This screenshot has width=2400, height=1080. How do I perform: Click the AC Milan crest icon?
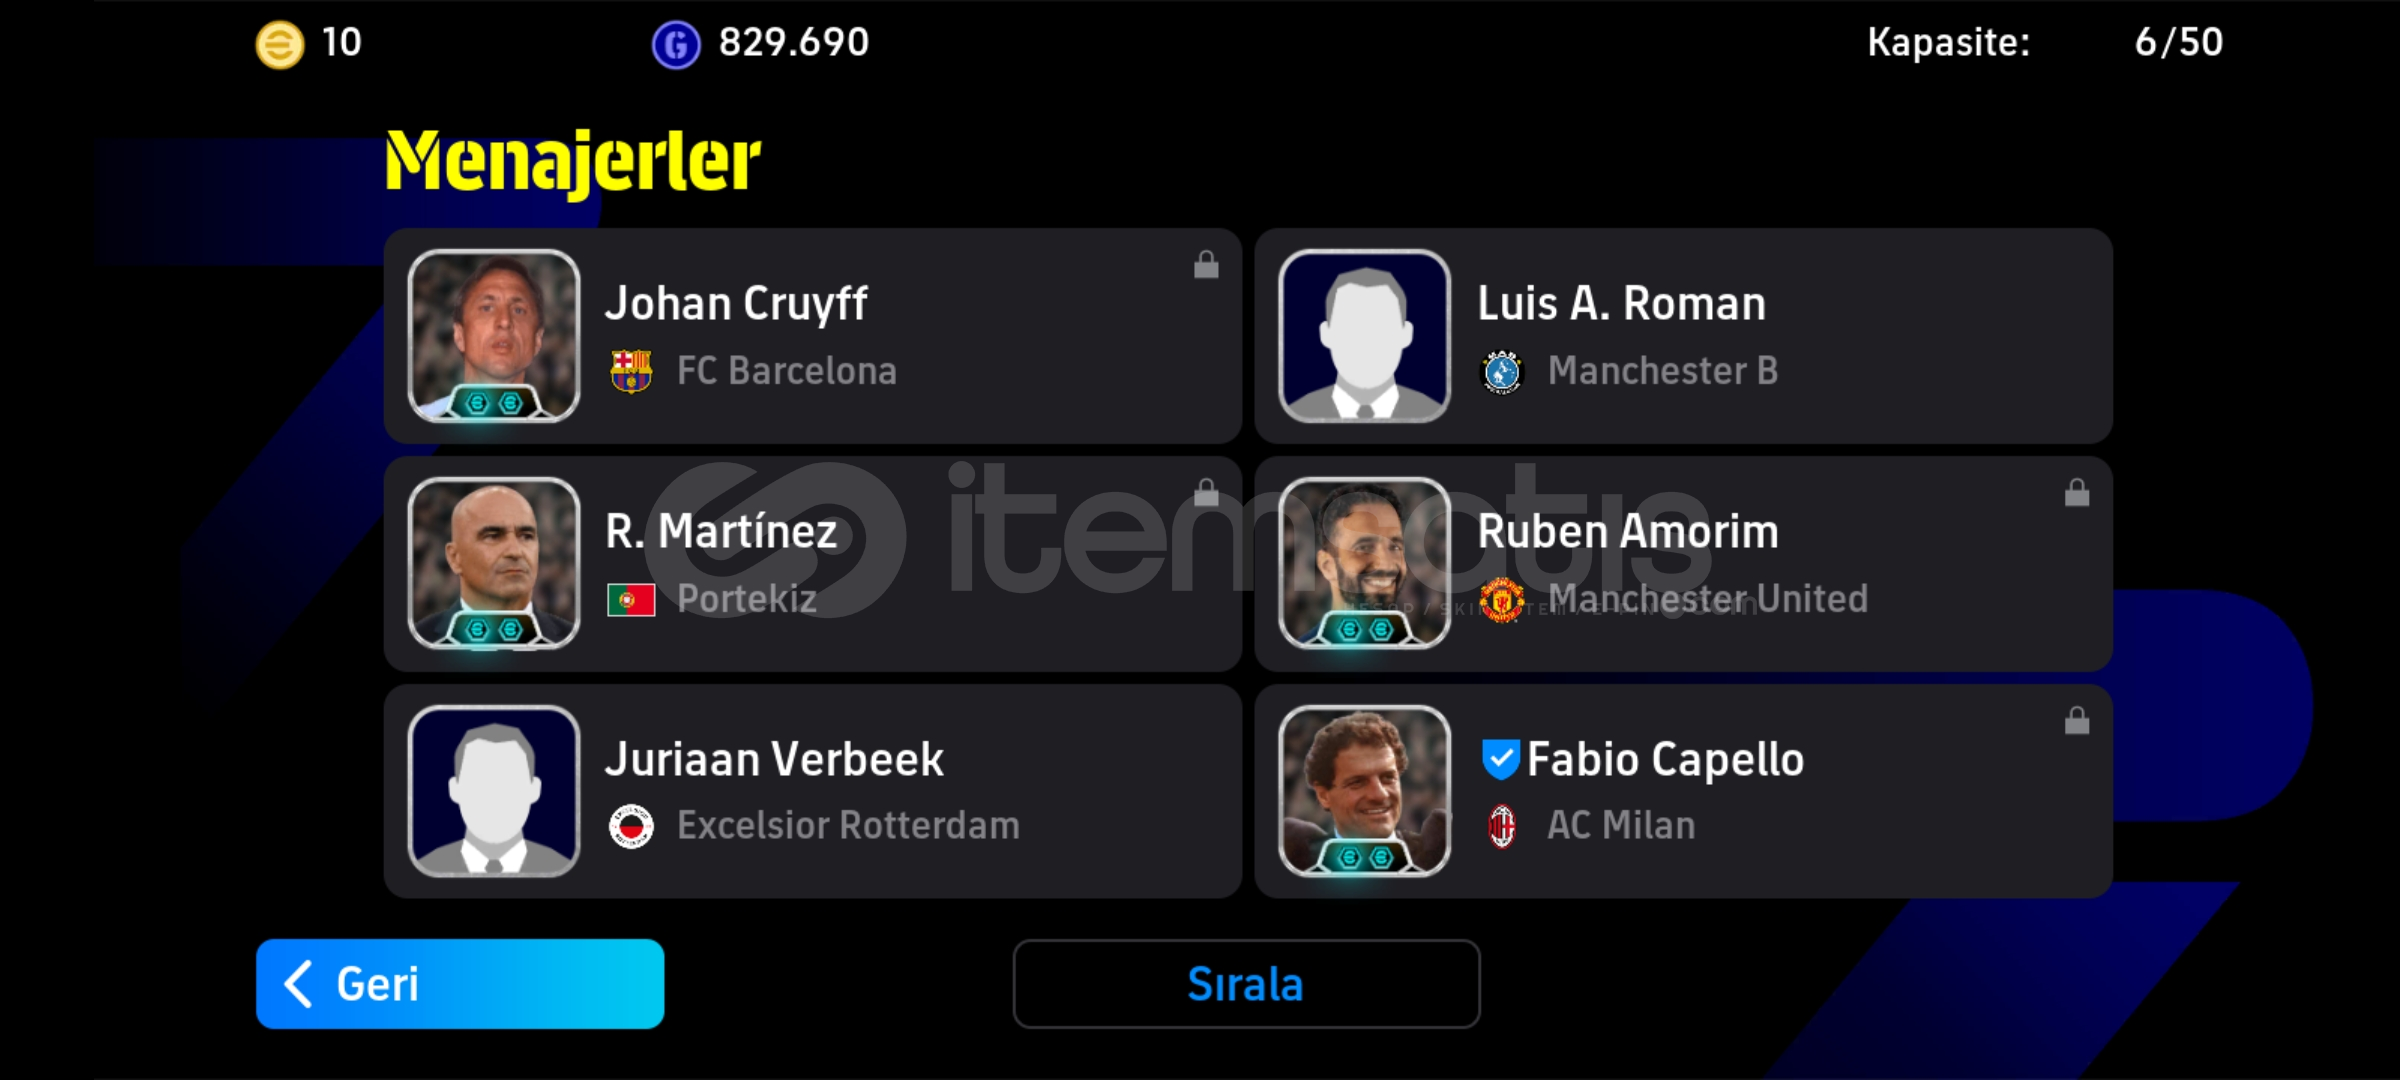[1502, 826]
